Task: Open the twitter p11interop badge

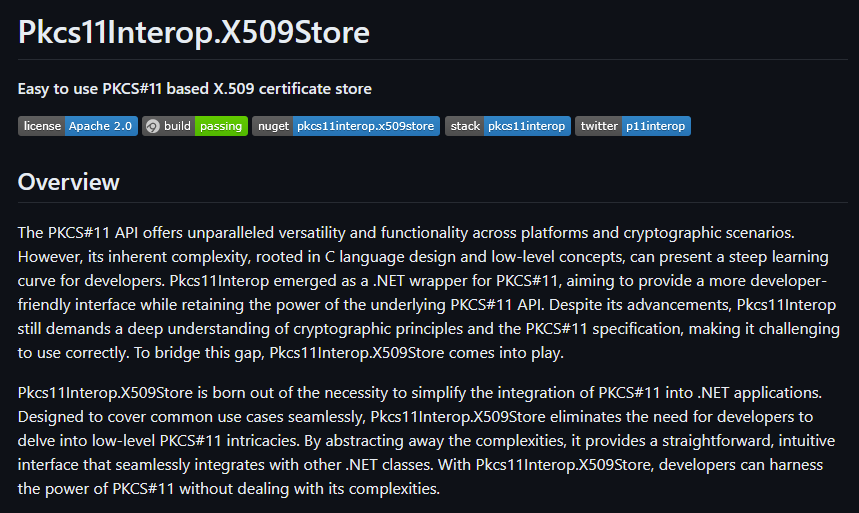Action: coord(633,126)
